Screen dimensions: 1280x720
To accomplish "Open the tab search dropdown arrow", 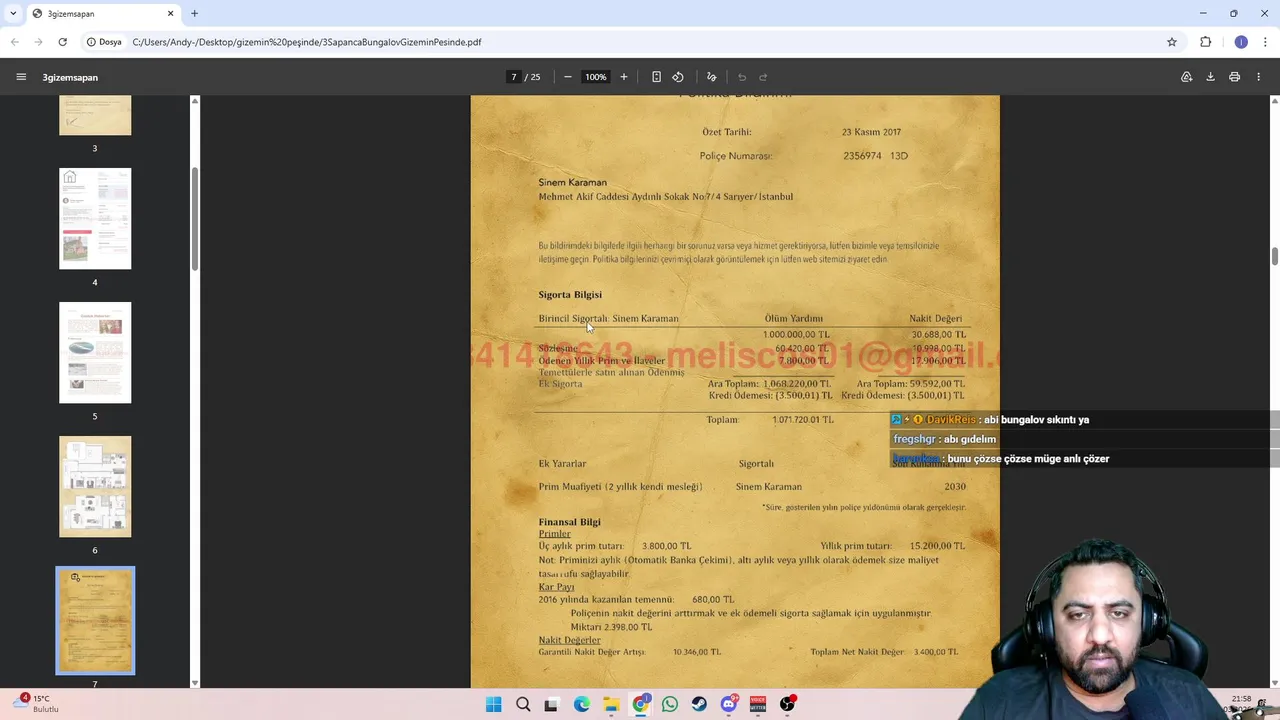I will point(13,14).
